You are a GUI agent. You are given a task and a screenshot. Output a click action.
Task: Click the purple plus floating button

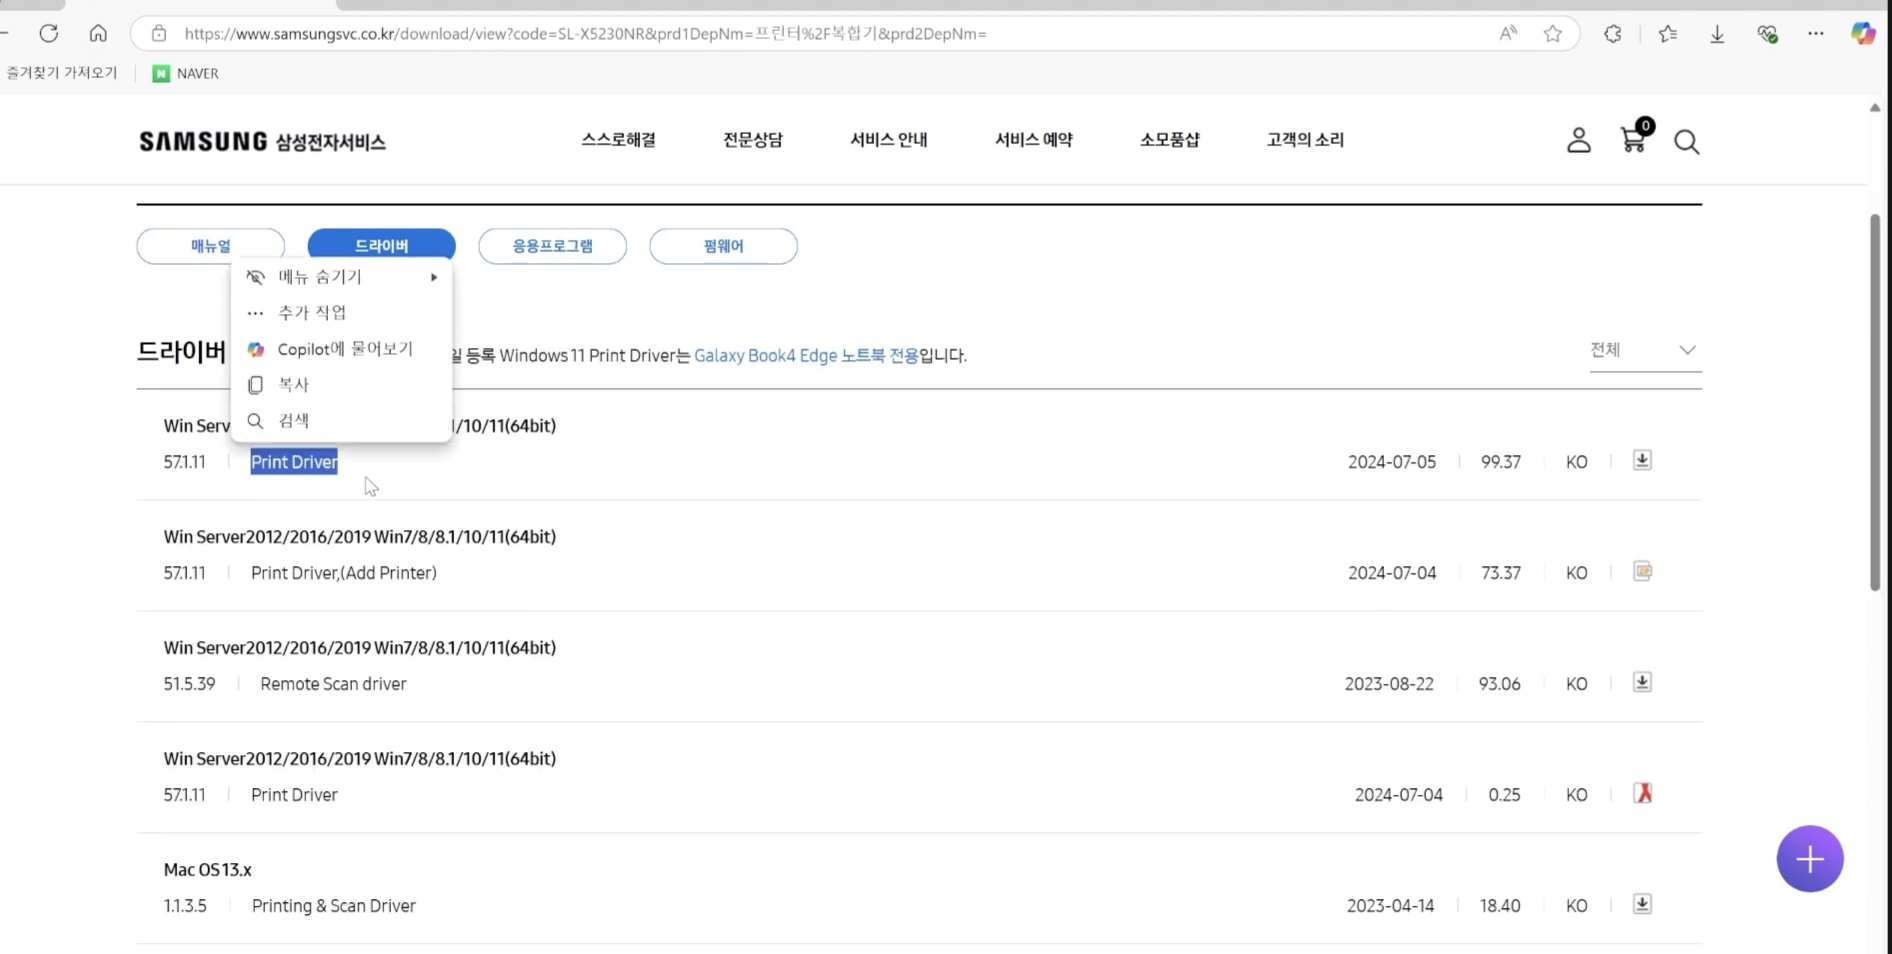(1810, 859)
